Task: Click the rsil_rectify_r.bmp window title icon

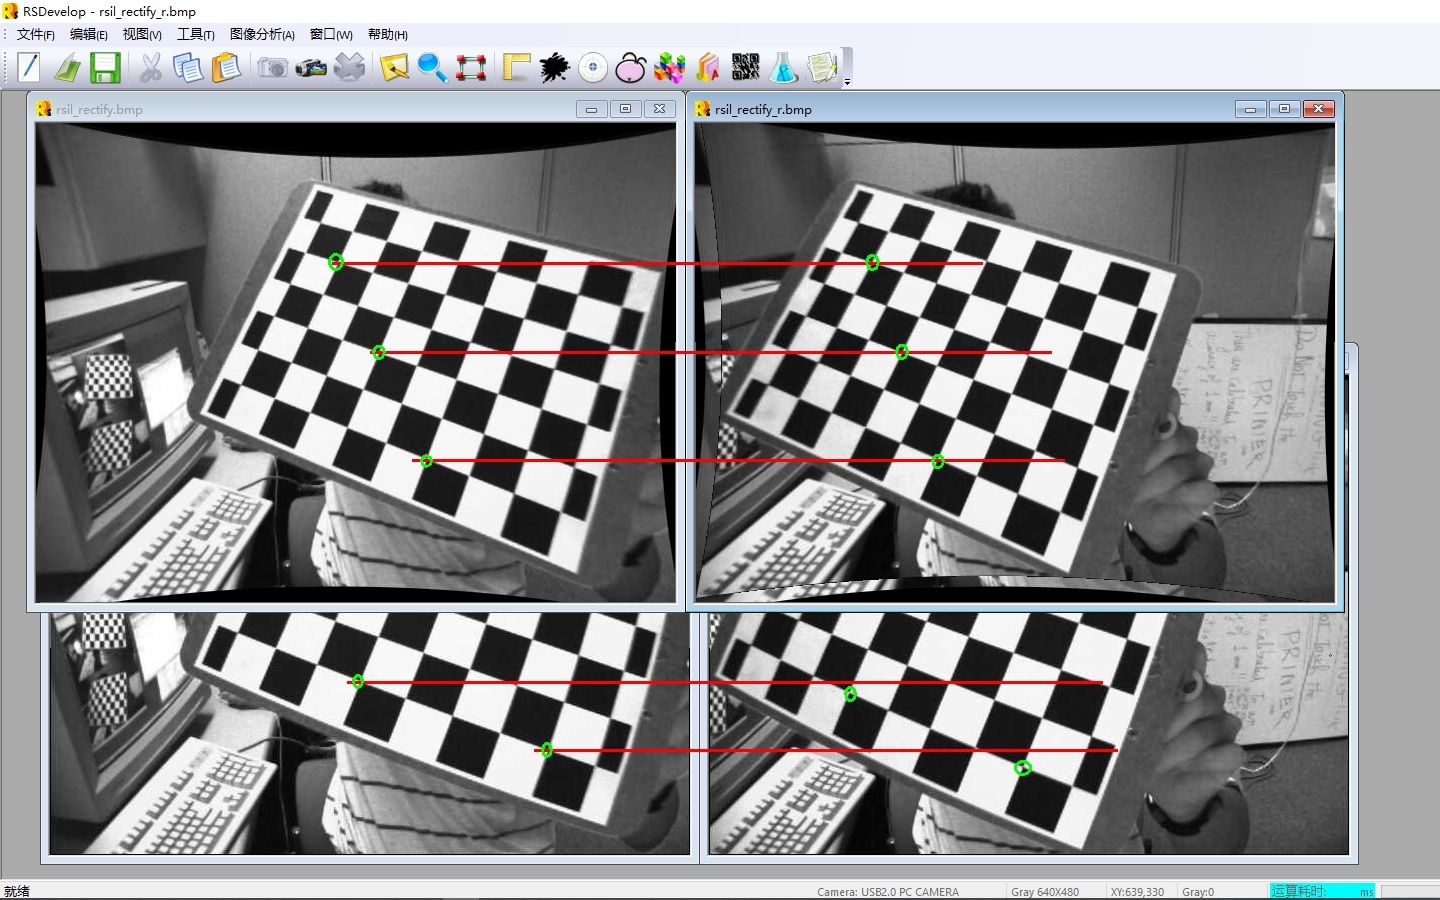Action: 703,109
